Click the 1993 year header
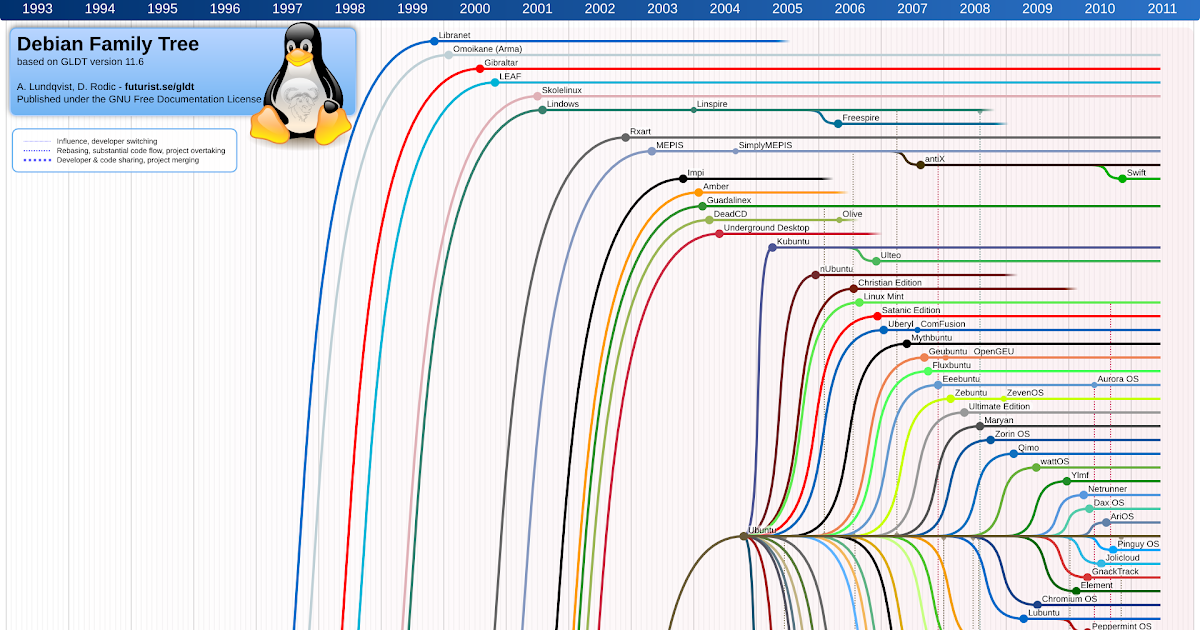 (x=37, y=9)
